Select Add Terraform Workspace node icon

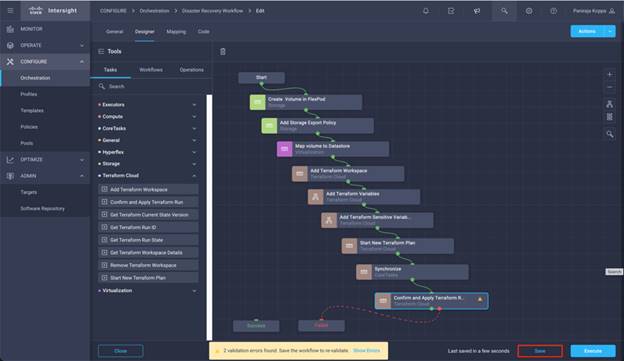(x=300, y=174)
